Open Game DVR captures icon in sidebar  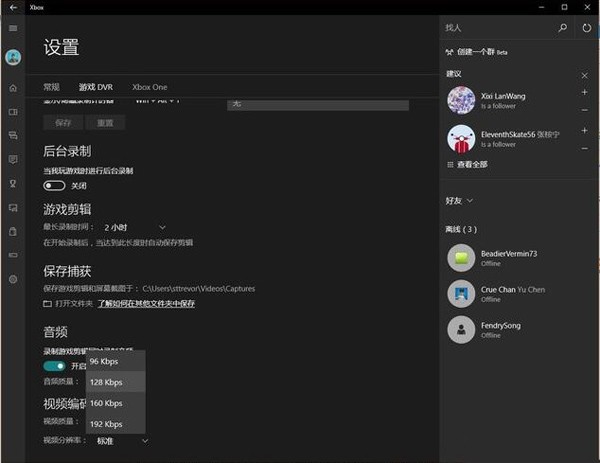[x=13, y=208]
